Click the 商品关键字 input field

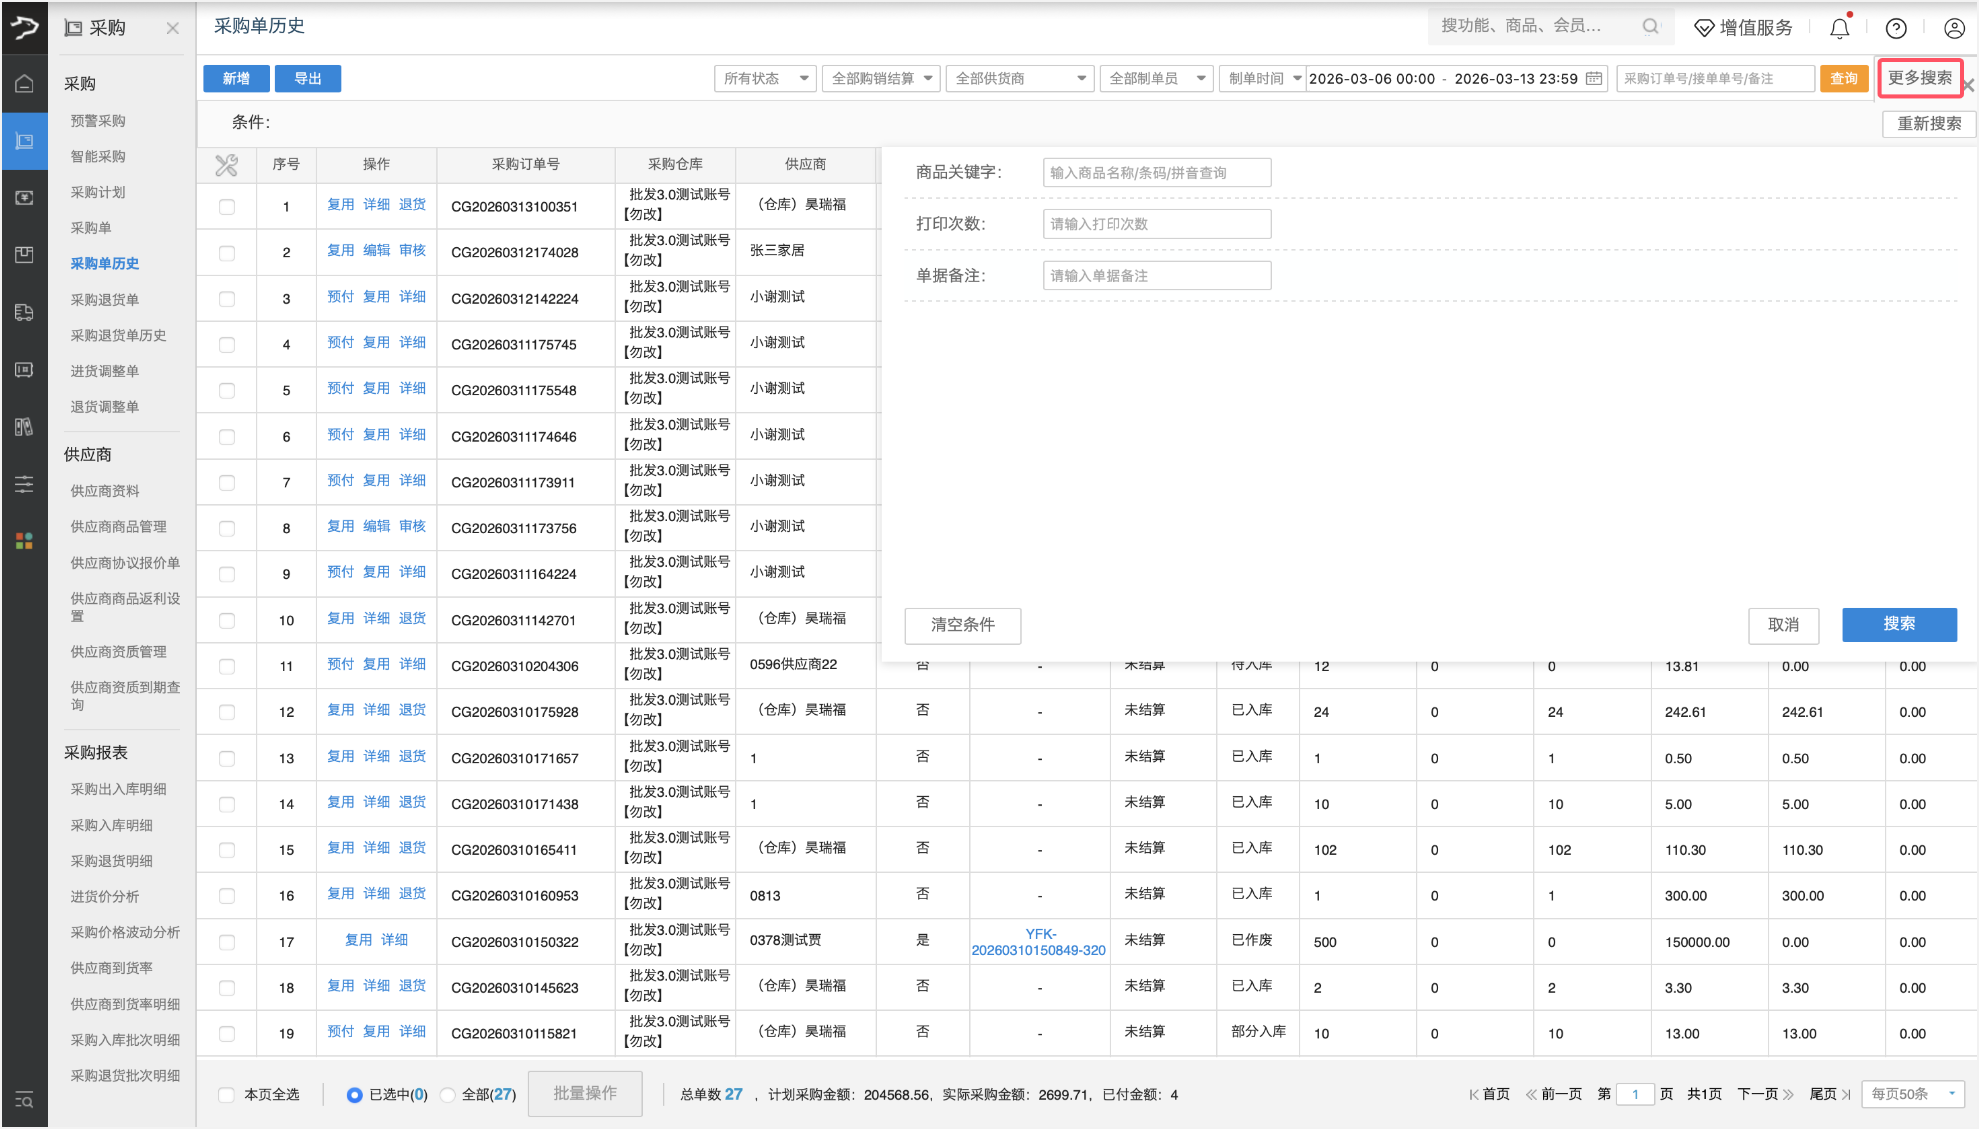[1156, 173]
